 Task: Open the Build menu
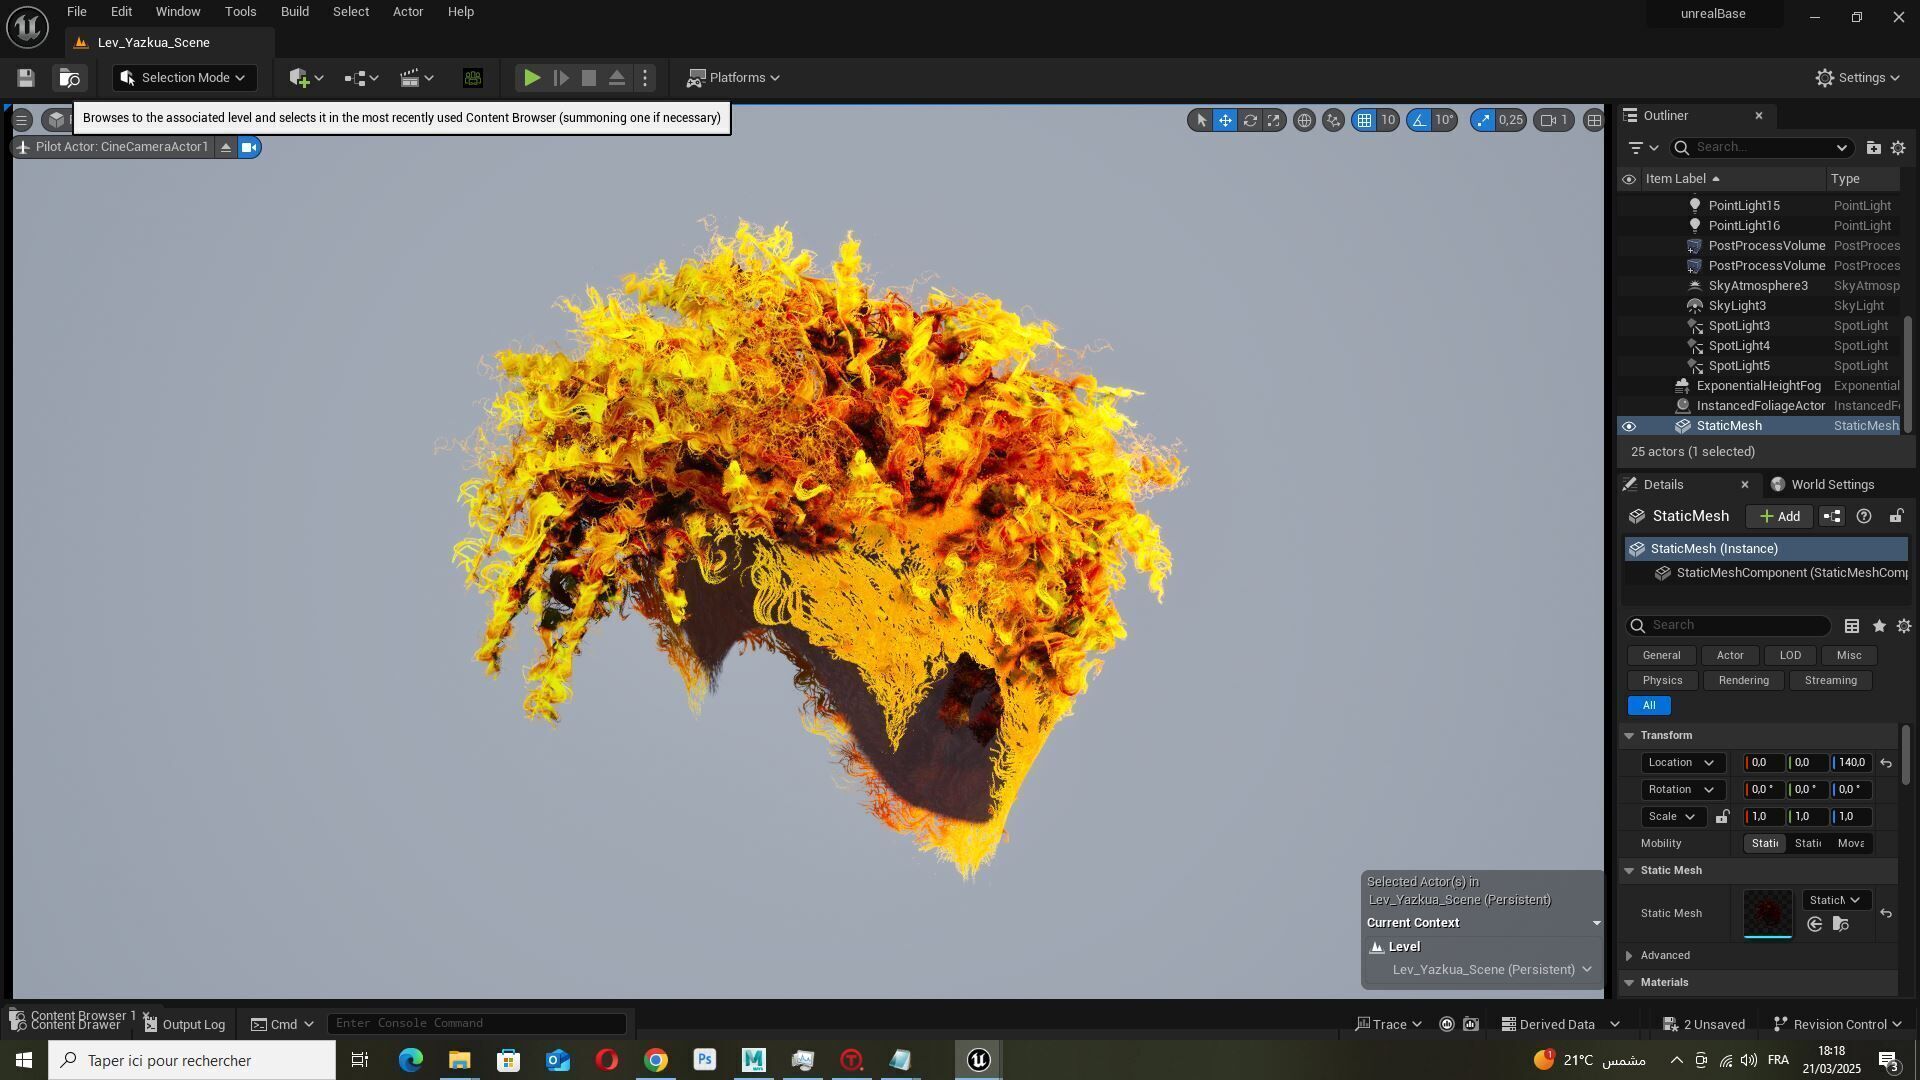pyautogui.click(x=294, y=12)
